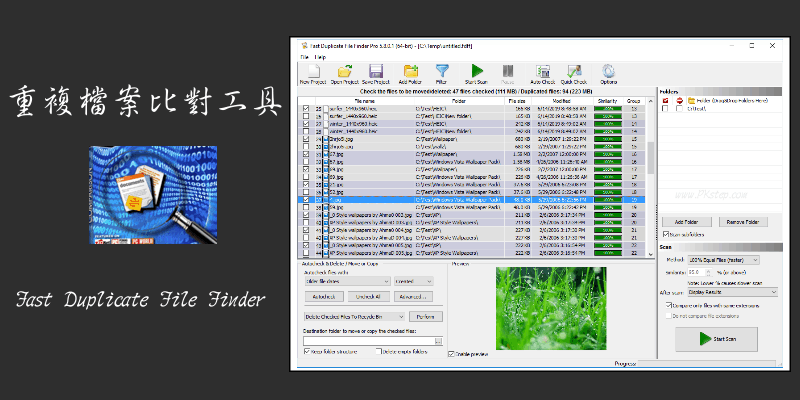Viewport: 800px width, 400px height.
Task: Click the Autocheck button
Action: pyautogui.click(x=324, y=296)
